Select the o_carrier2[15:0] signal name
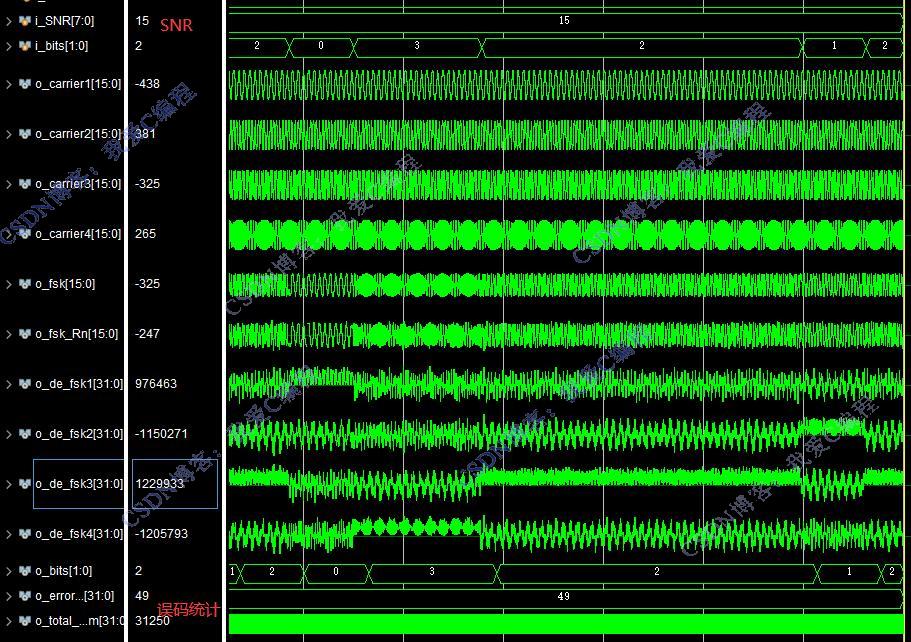 click(78, 134)
